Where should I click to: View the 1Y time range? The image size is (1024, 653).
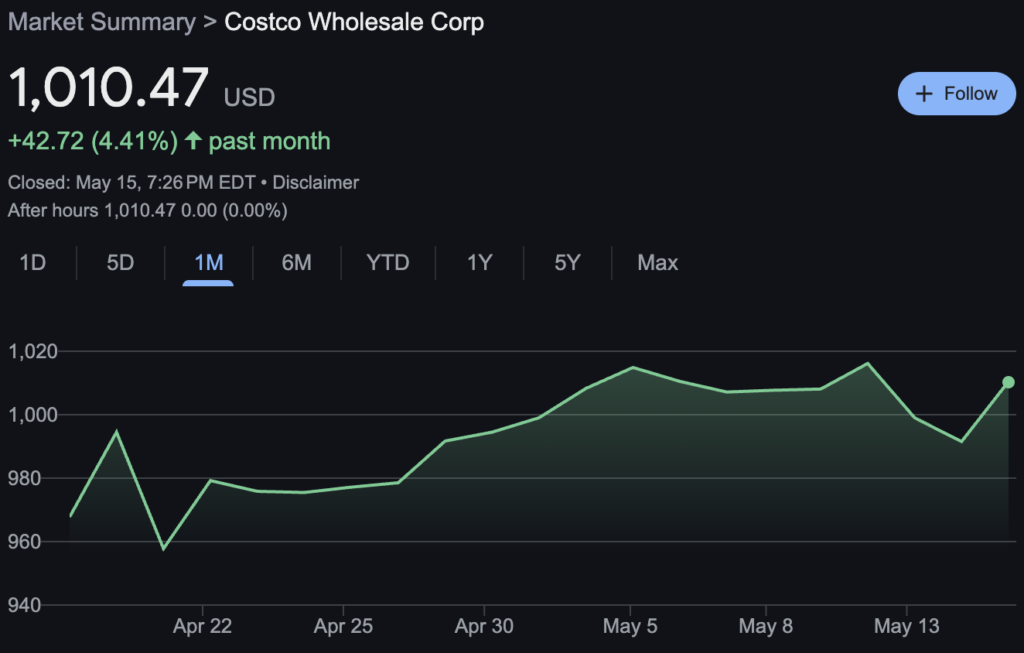point(479,263)
